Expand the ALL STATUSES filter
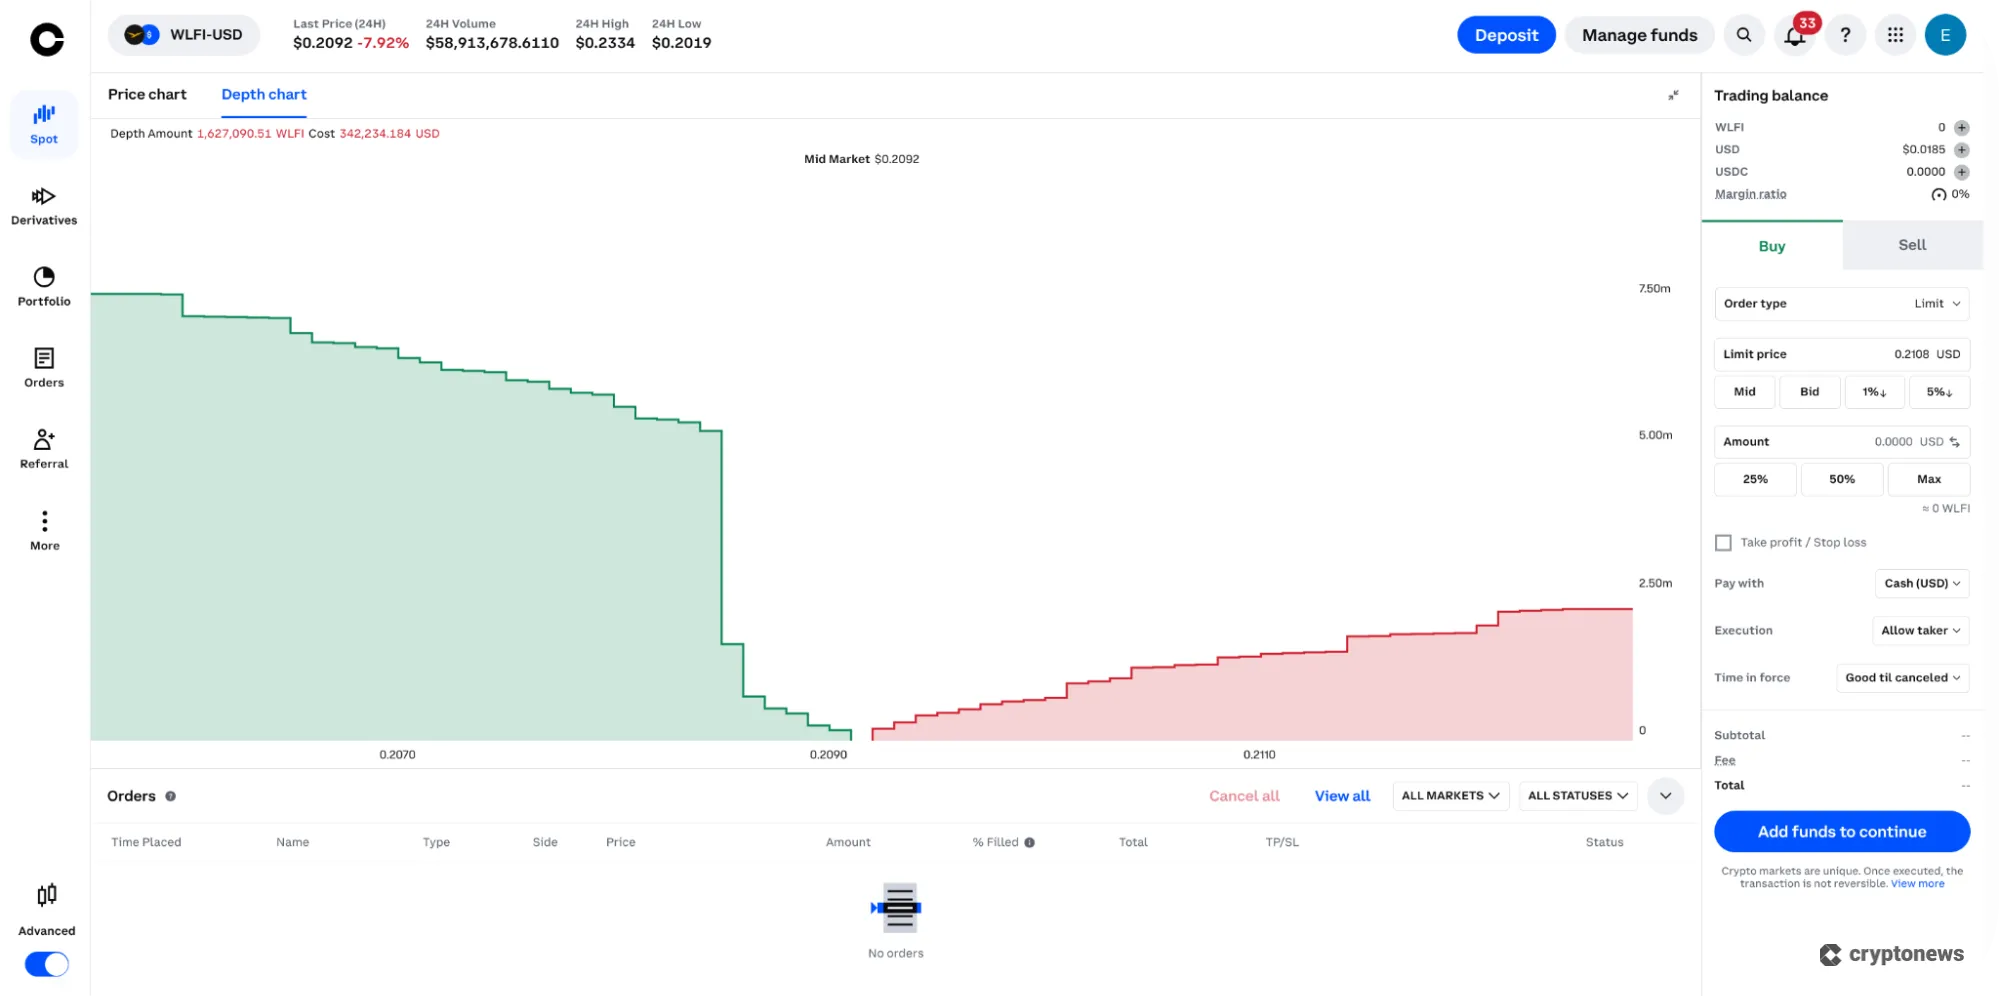1999x996 pixels. pos(1577,795)
